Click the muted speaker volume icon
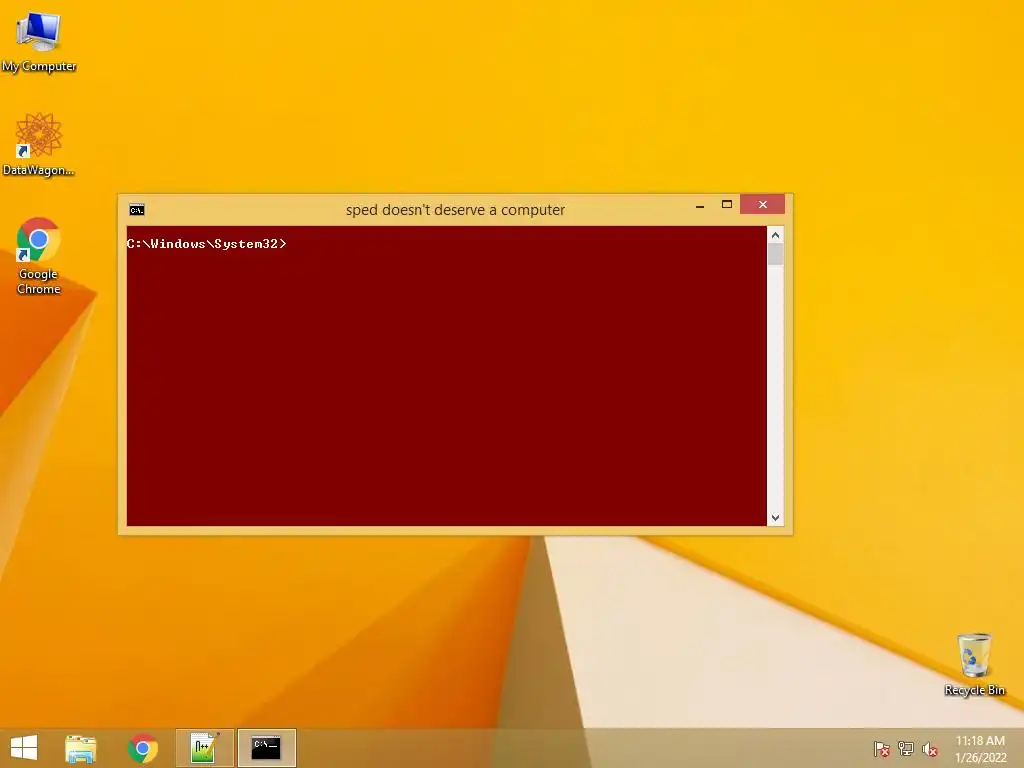Screen dimensions: 1024x768 [930, 749]
